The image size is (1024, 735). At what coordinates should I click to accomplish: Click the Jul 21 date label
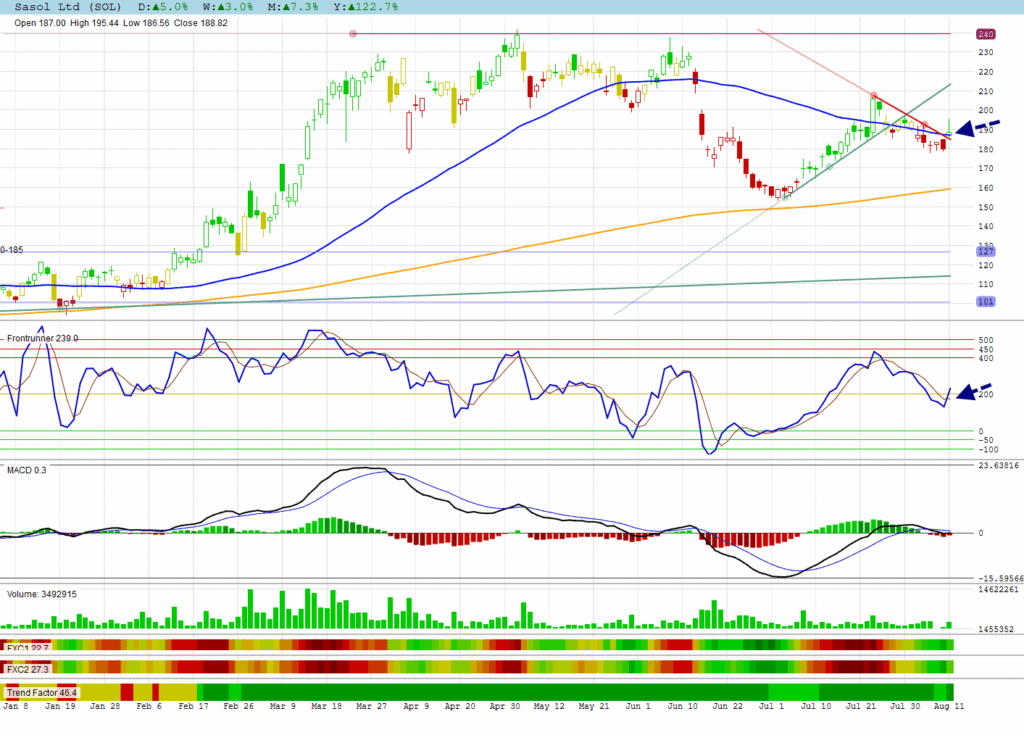pos(861,706)
